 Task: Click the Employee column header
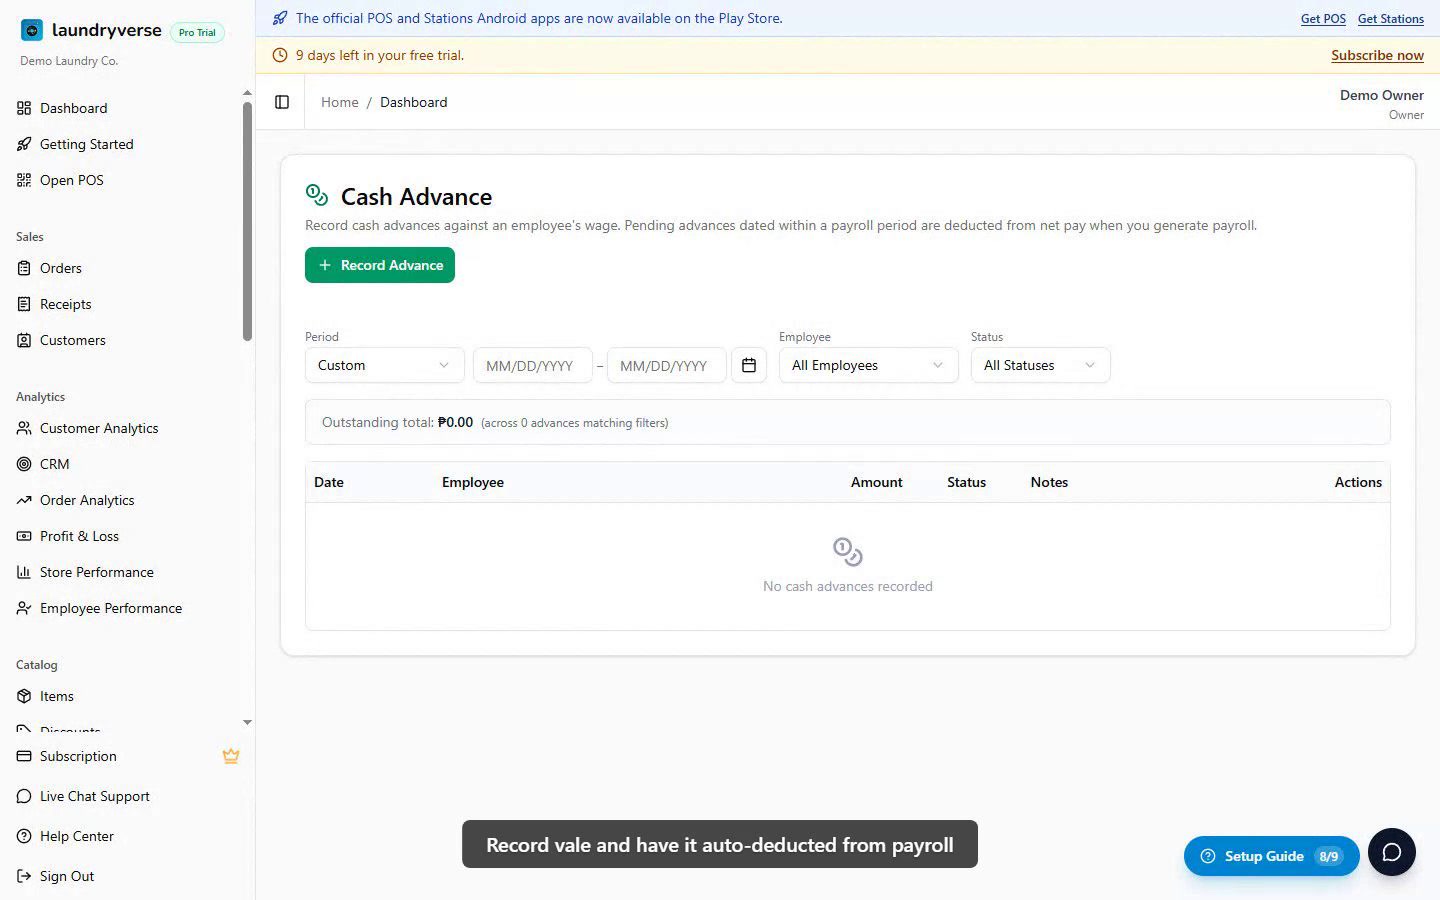473,482
